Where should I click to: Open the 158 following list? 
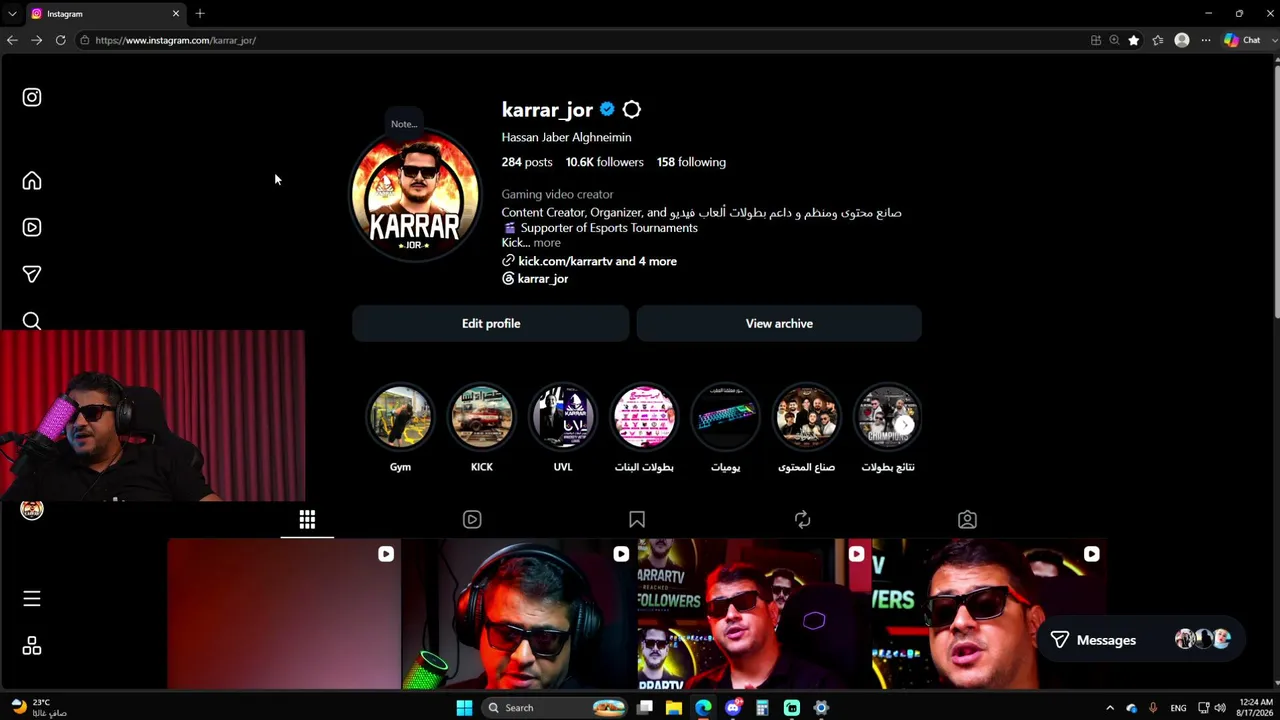coord(692,162)
